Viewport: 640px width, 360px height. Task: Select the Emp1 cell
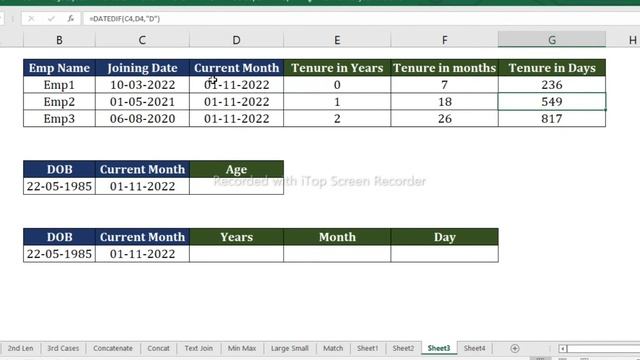click(x=59, y=85)
